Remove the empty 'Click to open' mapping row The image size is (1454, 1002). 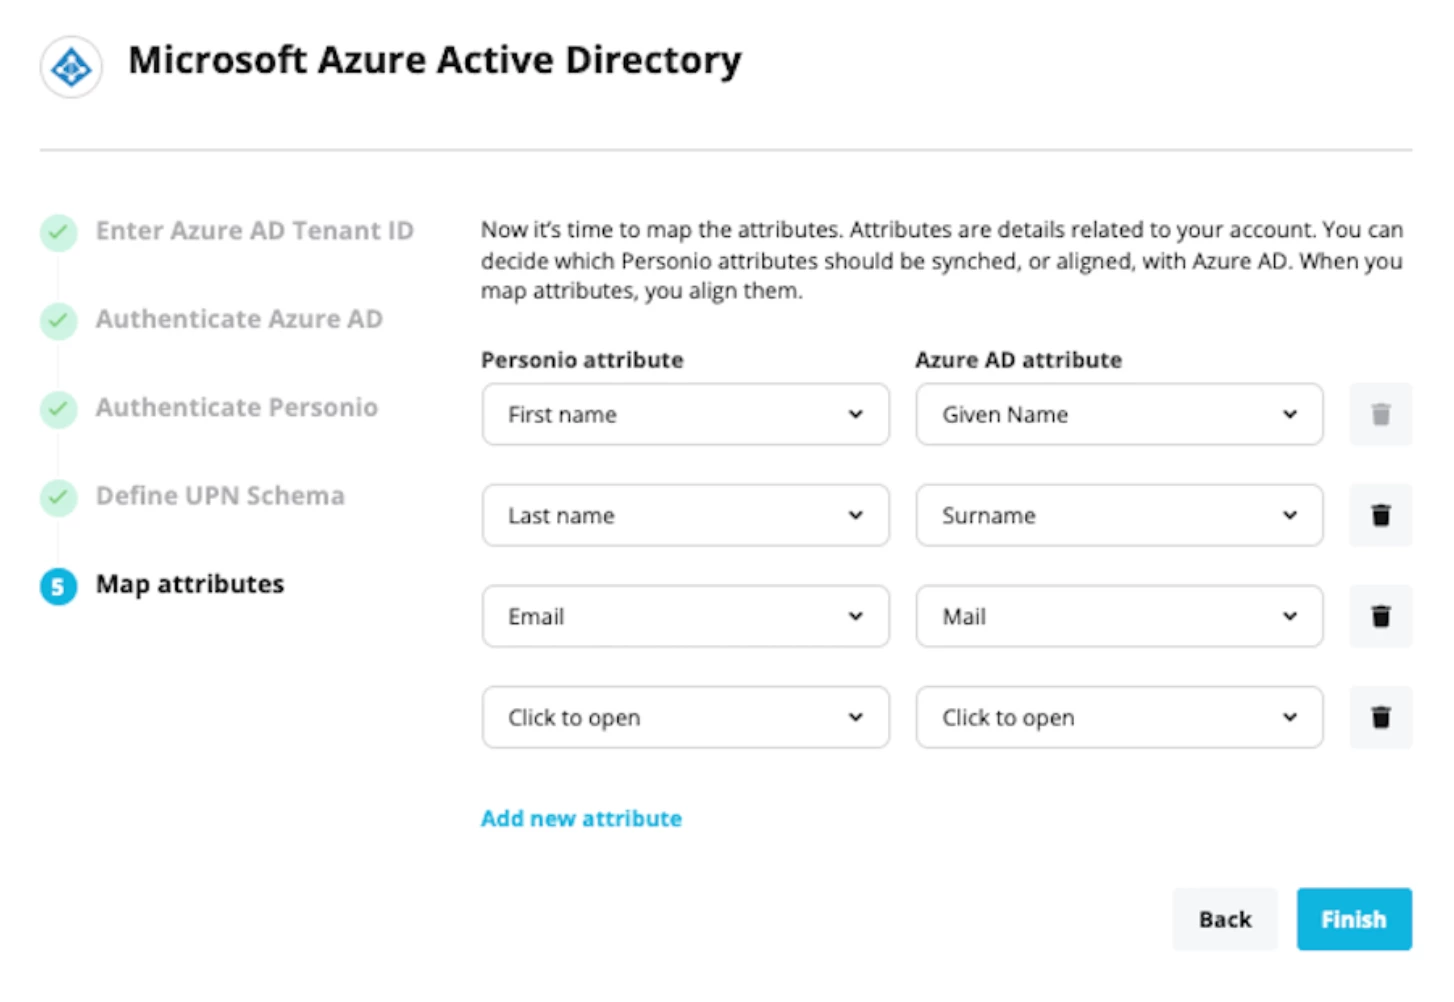click(1380, 717)
